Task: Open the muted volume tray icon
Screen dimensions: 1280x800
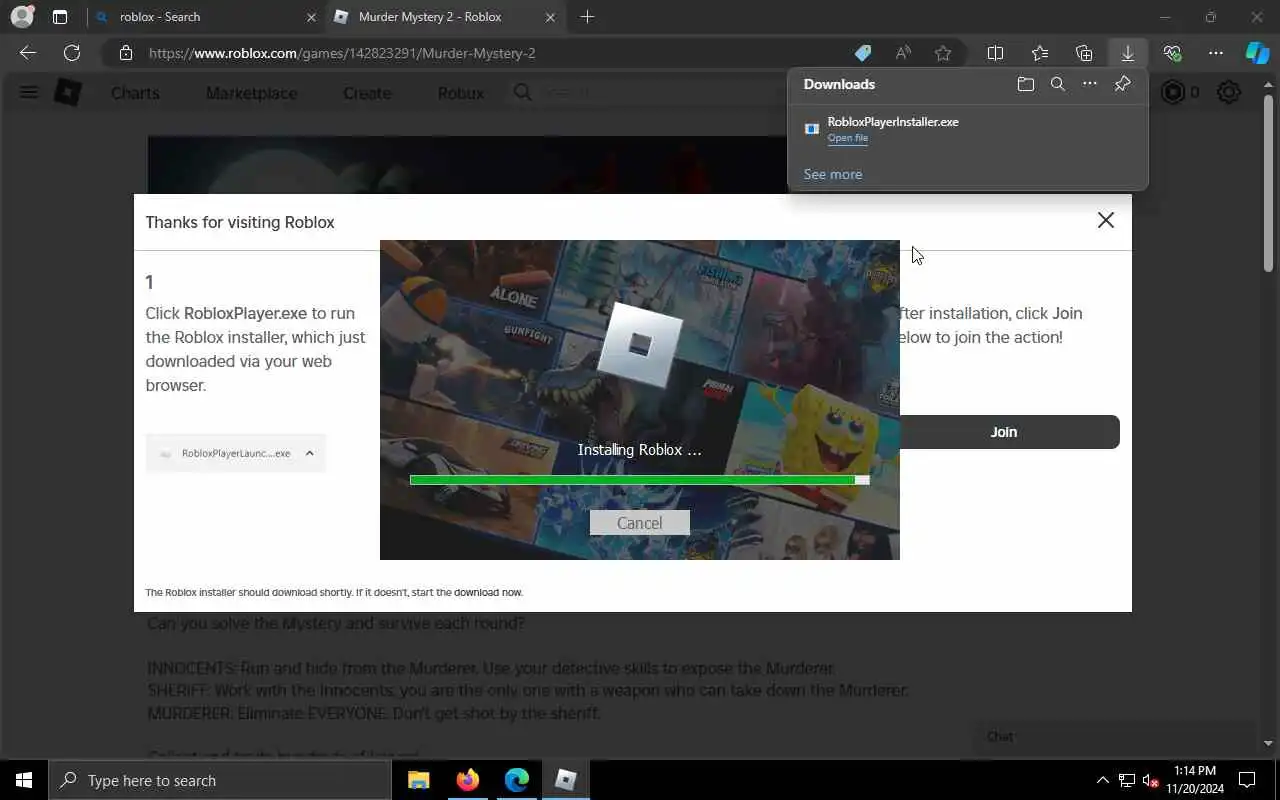Action: (1151, 780)
